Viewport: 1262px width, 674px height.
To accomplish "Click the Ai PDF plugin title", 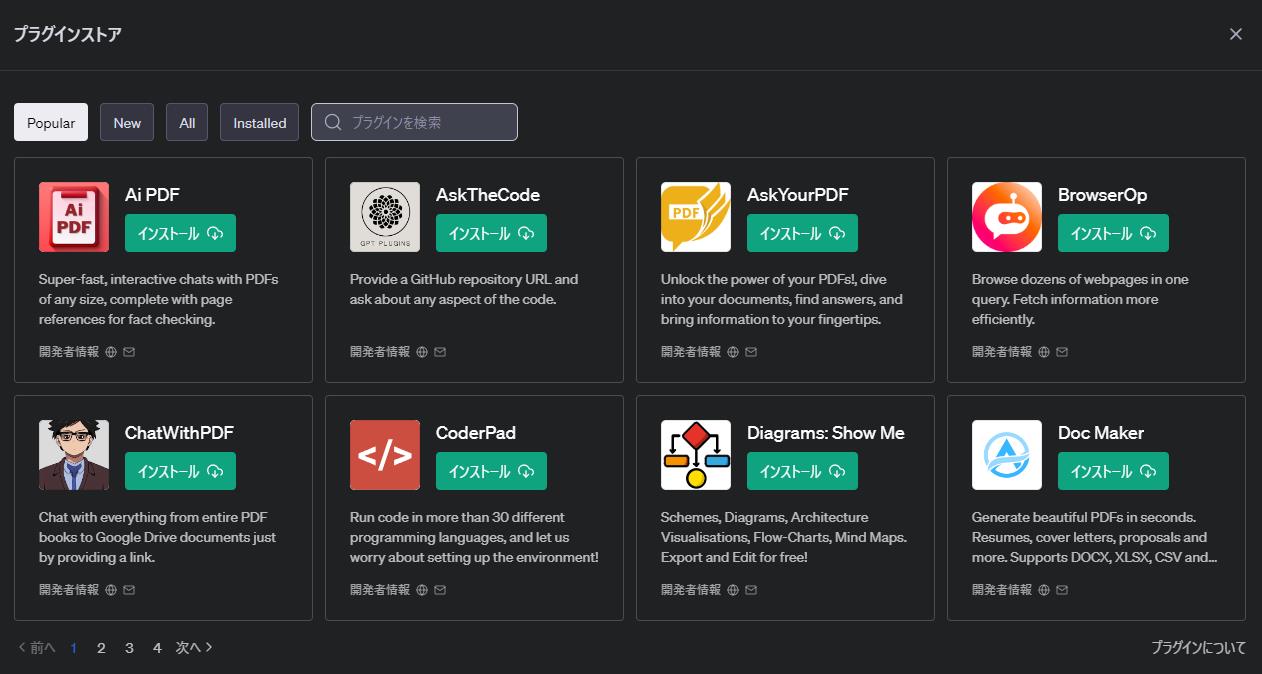I will pyautogui.click(x=152, y=195).
